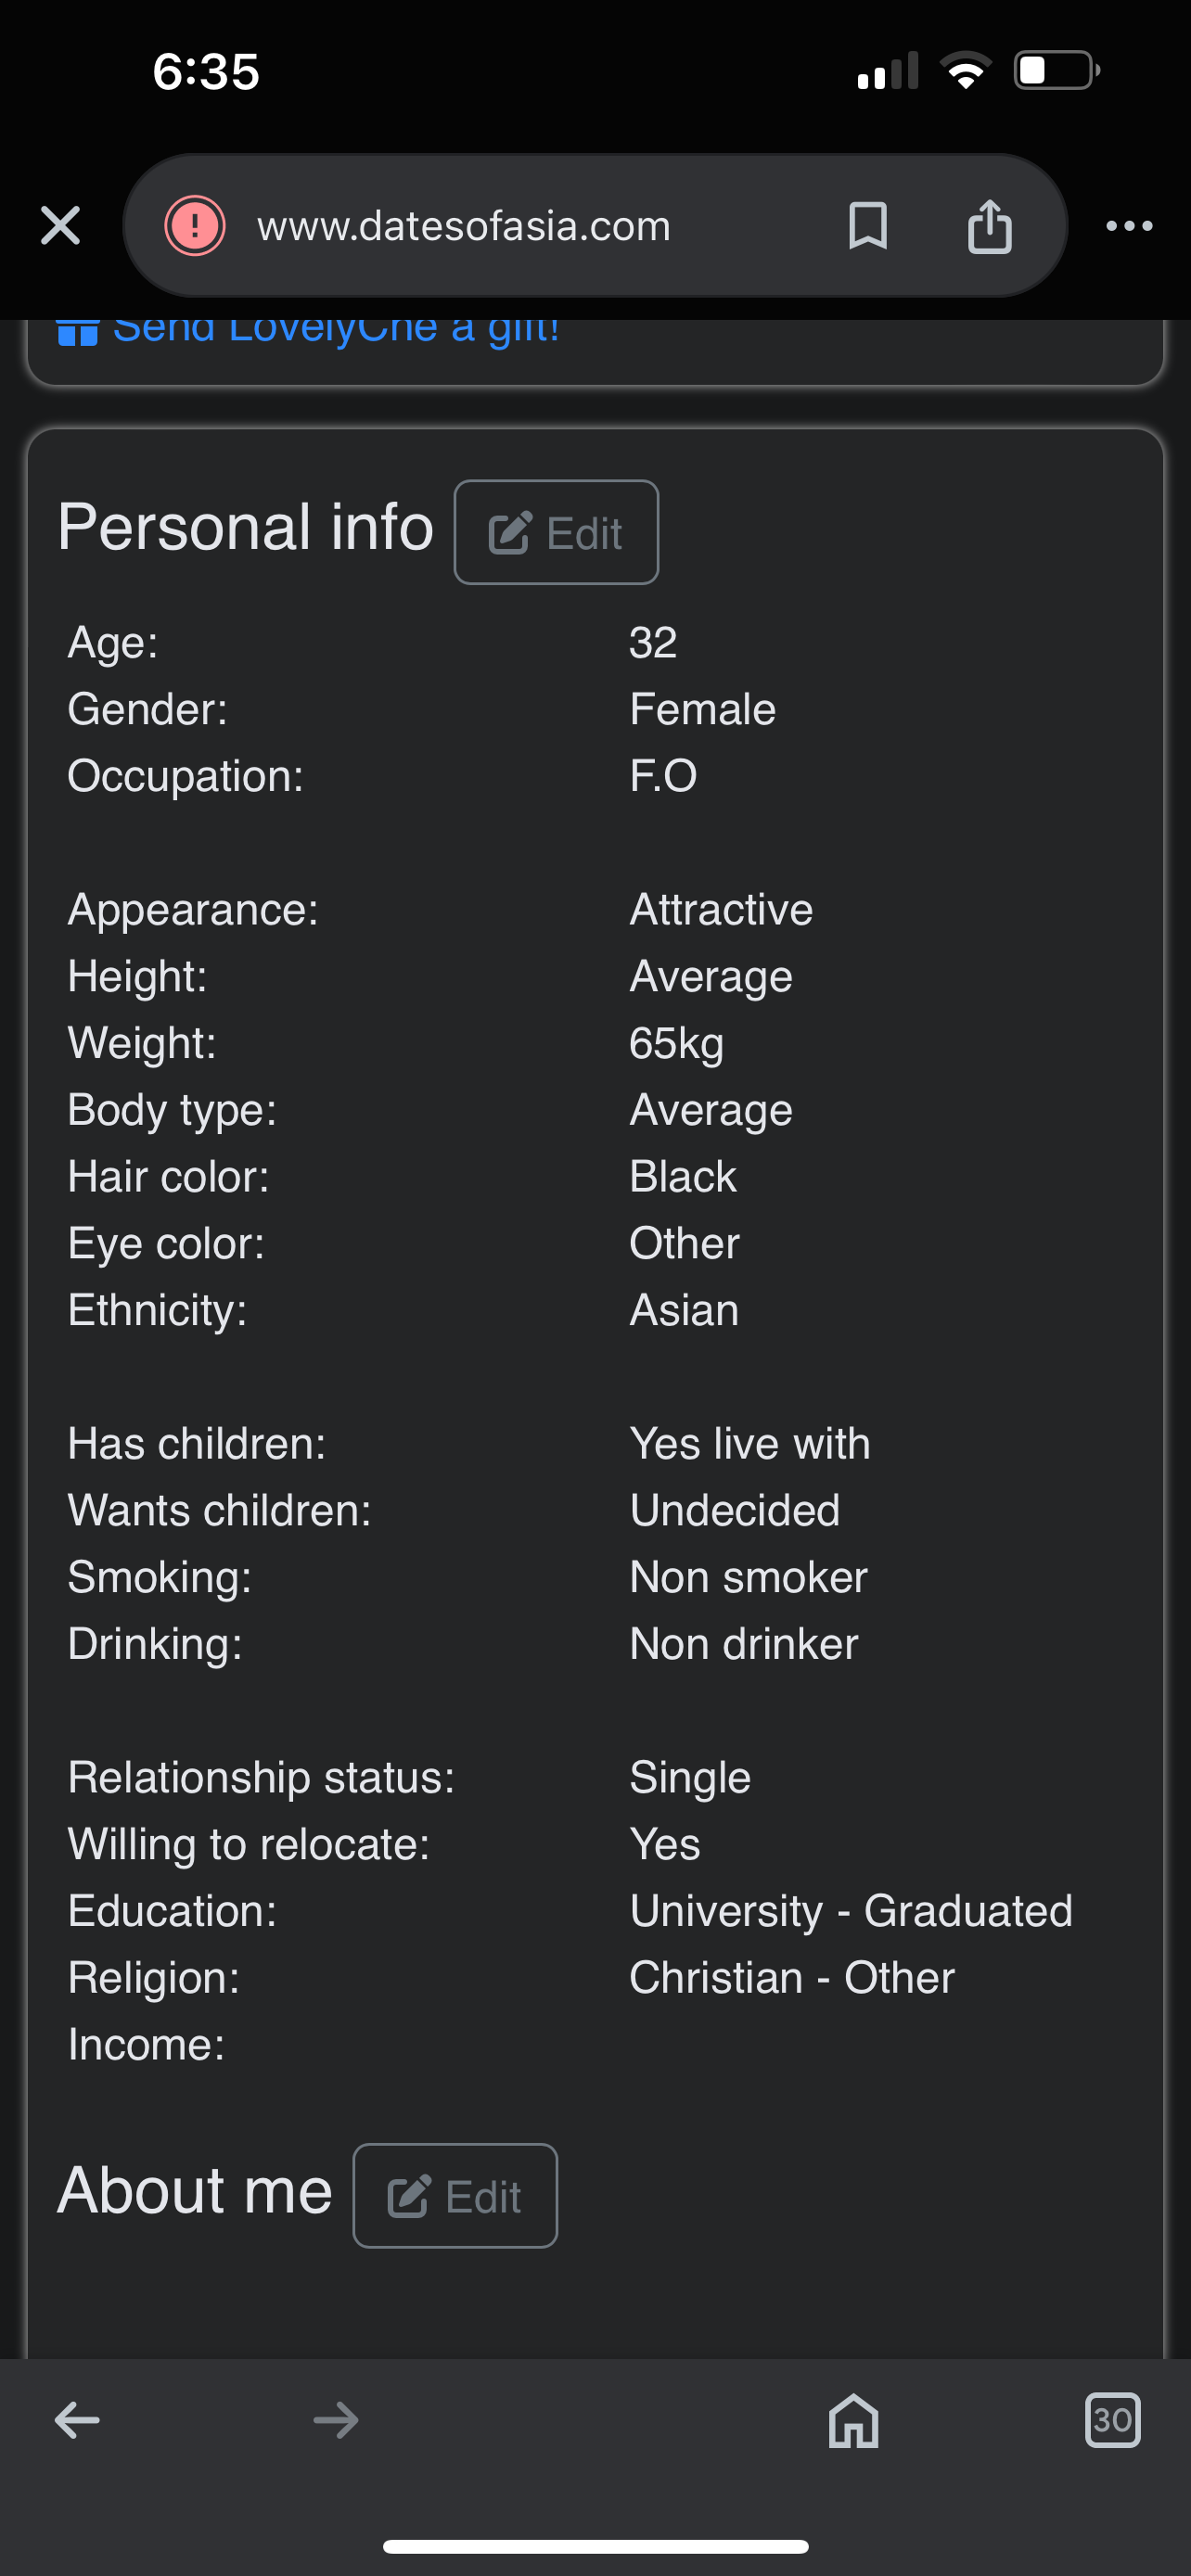The width and height of the screenshot is (1191, 2576).
Task: Tap the site security warning icon
Action: [x=194, y=225]
